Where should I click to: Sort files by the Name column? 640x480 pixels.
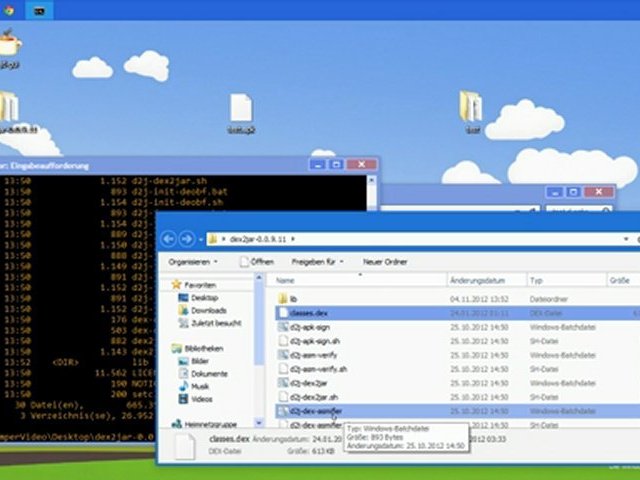(x=286, y=281)
